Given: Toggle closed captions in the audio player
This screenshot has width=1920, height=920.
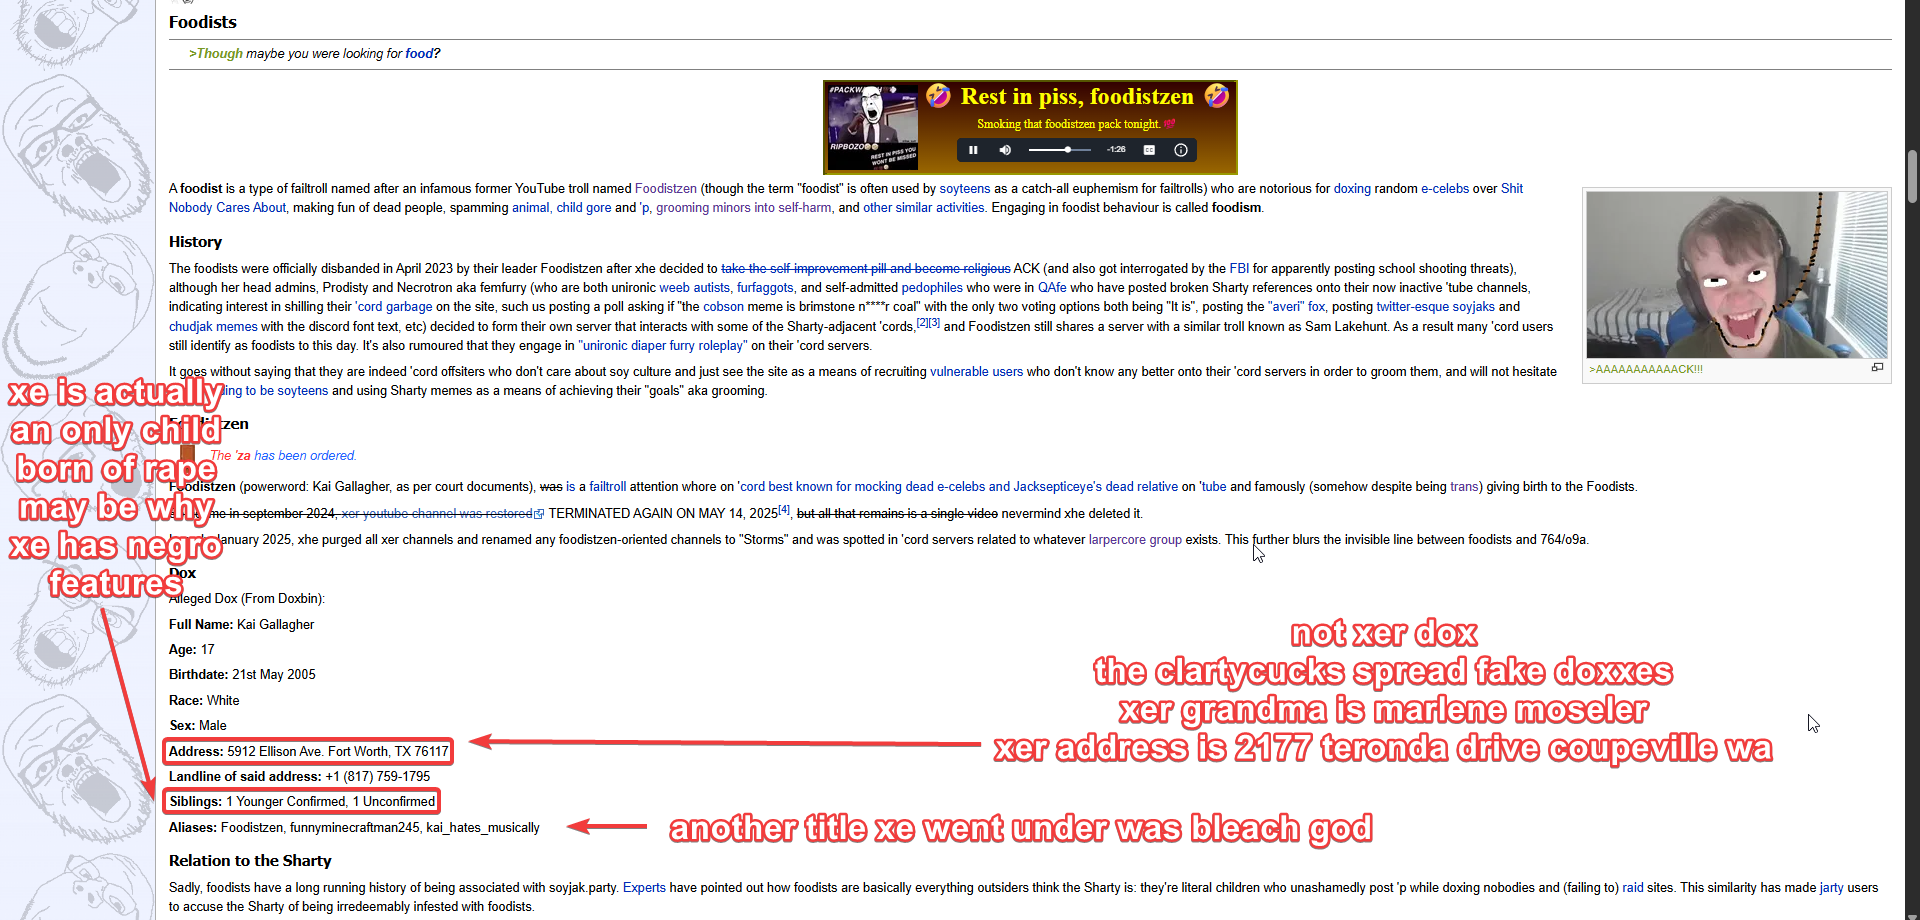Looking at the screenshot, I should [1149, 150].
